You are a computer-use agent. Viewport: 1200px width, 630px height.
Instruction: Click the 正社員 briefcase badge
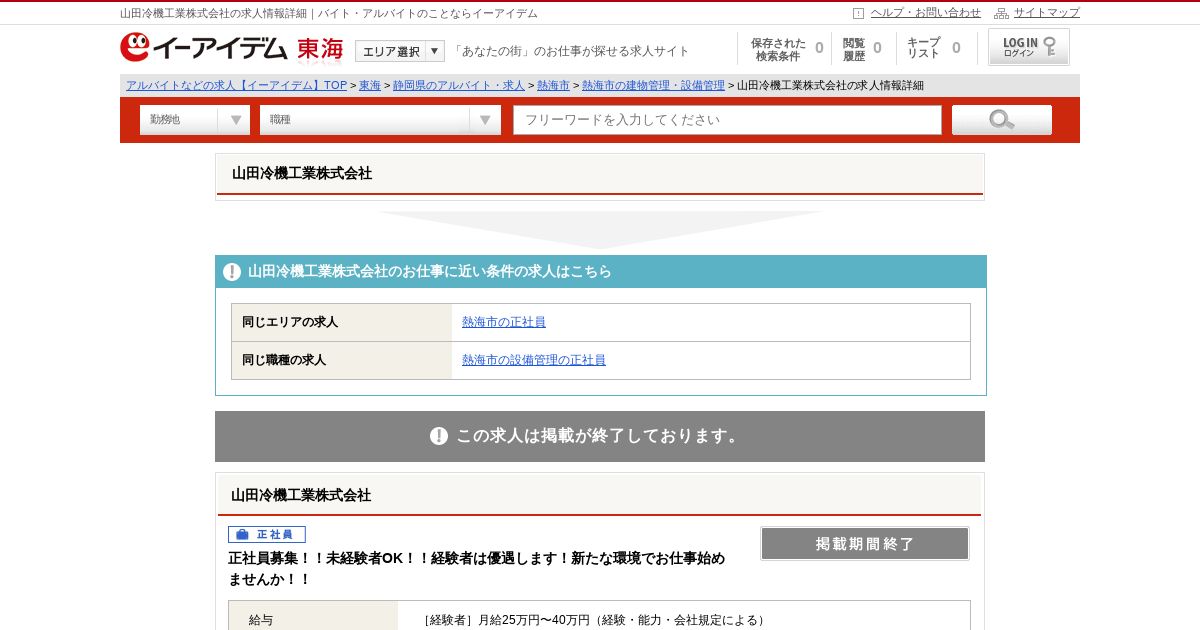click(267, 535)
